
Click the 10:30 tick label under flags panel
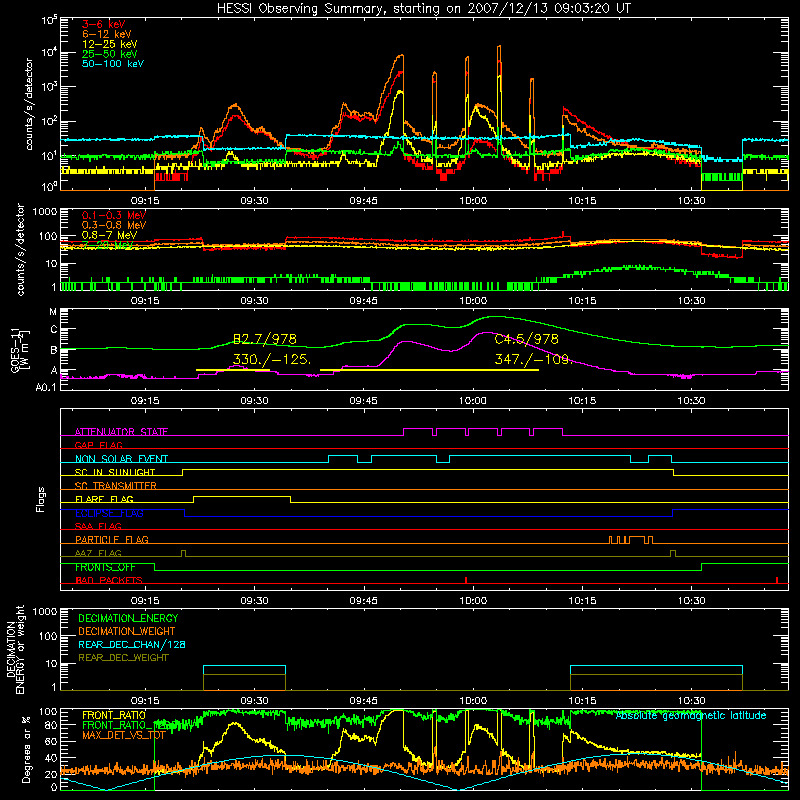[692, 601]
